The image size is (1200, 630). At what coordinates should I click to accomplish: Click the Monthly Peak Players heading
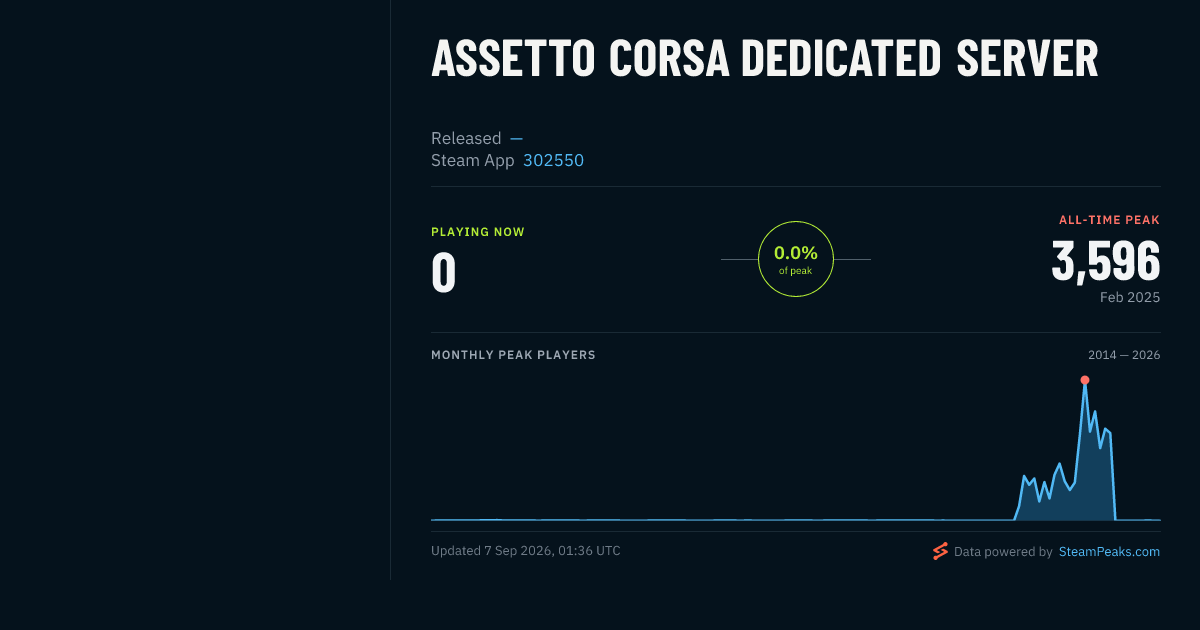click(x=513, y=355)
